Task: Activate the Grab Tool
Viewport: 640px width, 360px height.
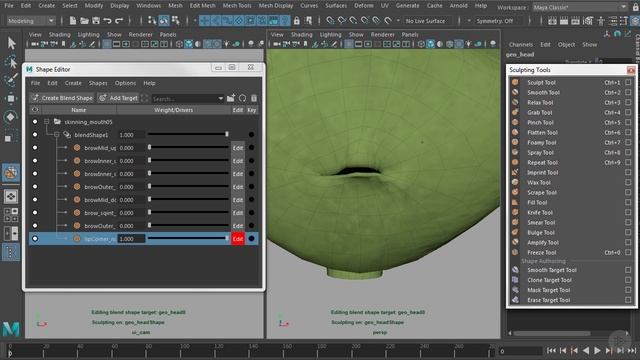Action: (x=539, y=112)
